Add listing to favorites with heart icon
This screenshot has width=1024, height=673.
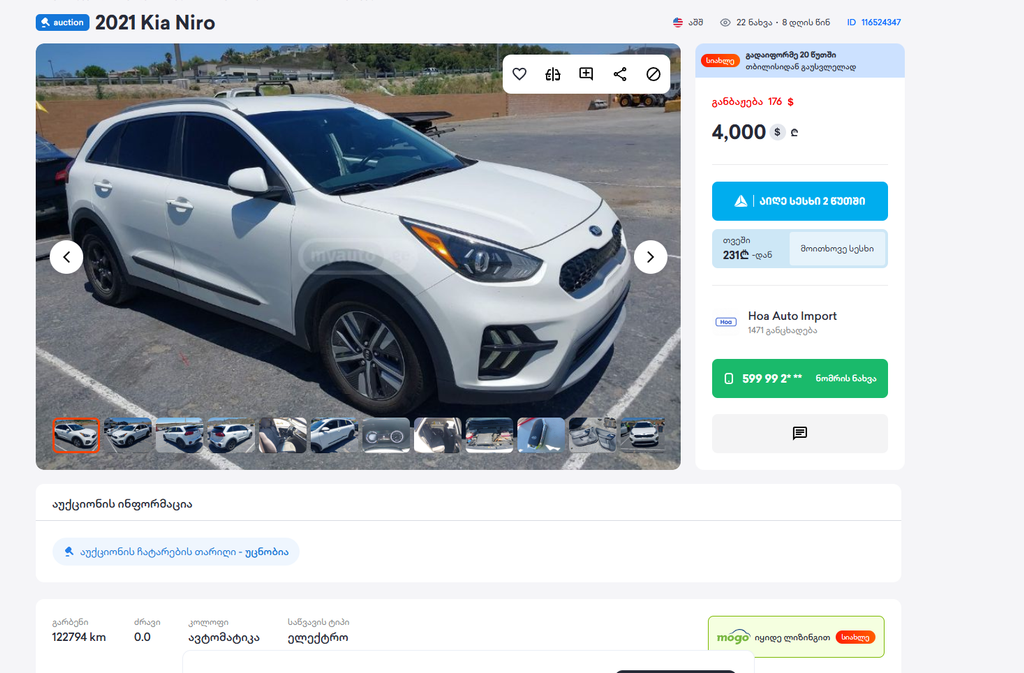coord(519,74)
